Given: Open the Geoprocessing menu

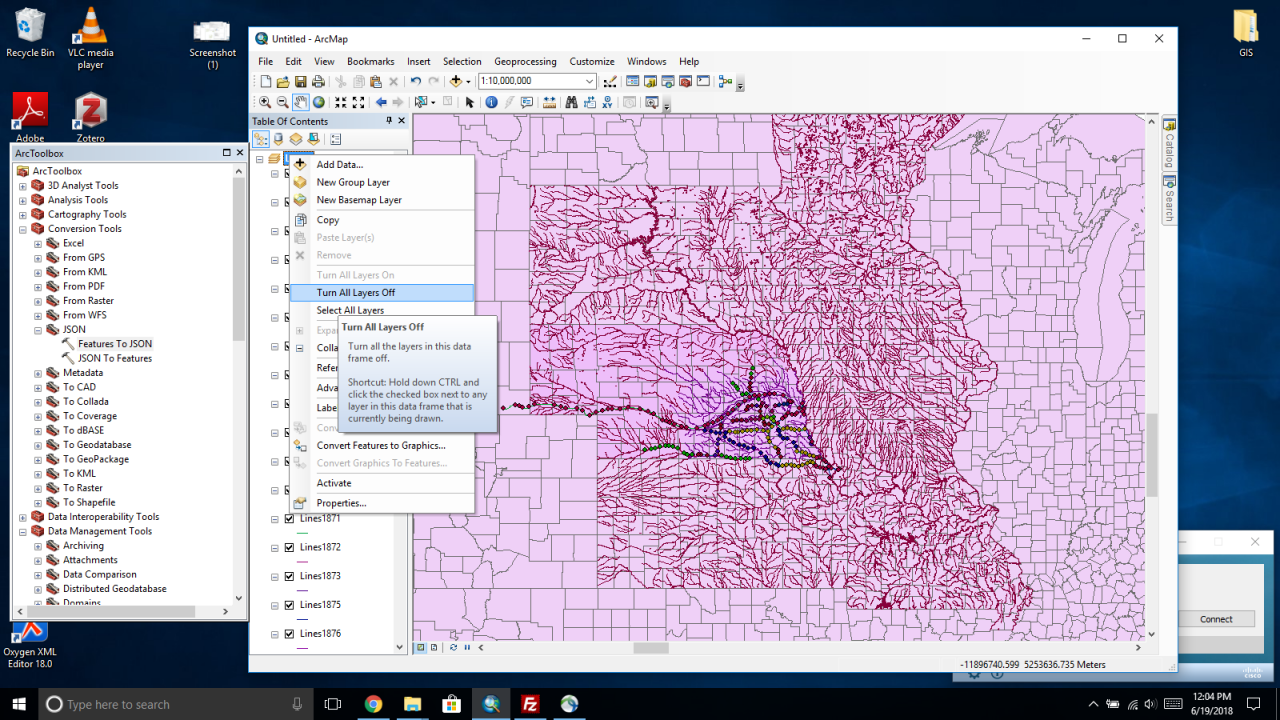Looking at the screenshot, I should (x=525, y=61).
